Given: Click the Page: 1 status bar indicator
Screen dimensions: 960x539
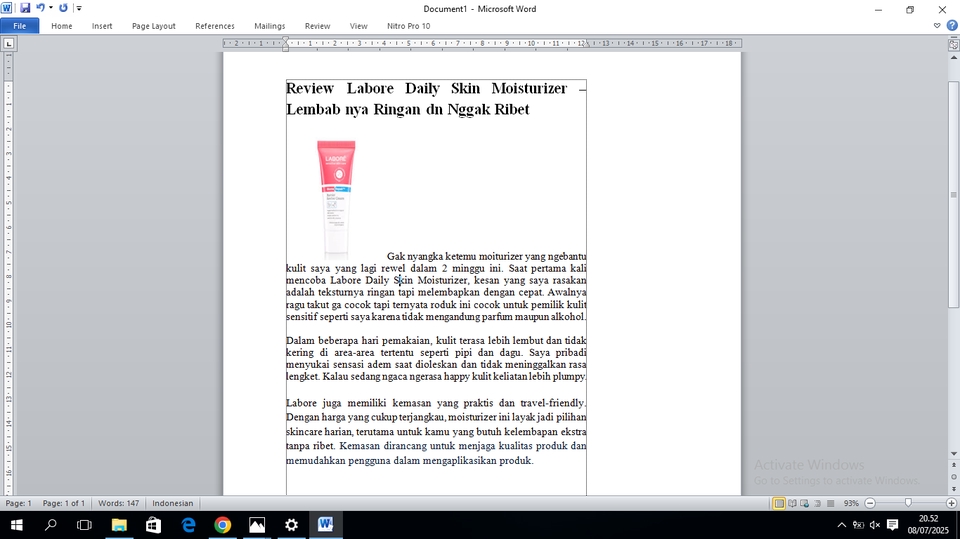Looking at the screenshot, I should click(x=18, y=503).
